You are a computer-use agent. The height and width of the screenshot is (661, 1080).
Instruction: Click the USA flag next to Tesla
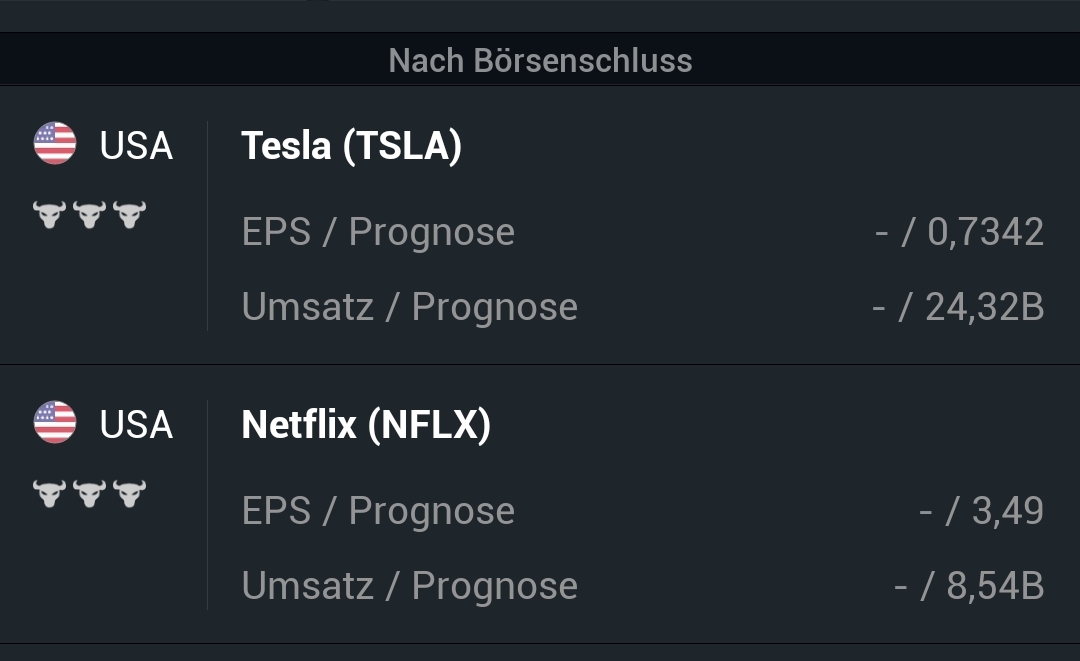point(55,143)
